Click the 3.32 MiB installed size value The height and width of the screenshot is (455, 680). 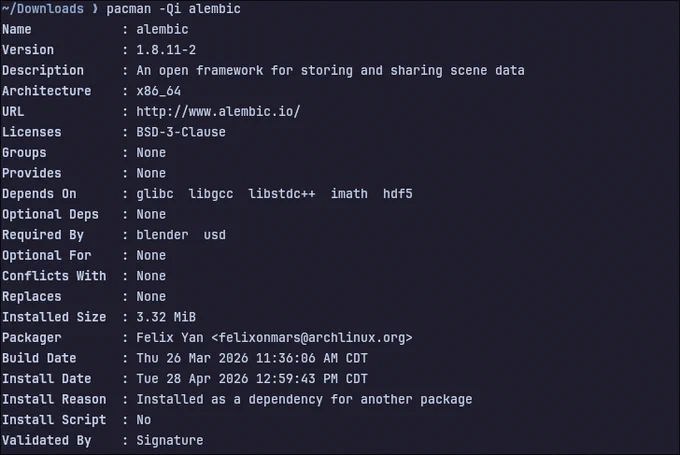tap(166, 317)
